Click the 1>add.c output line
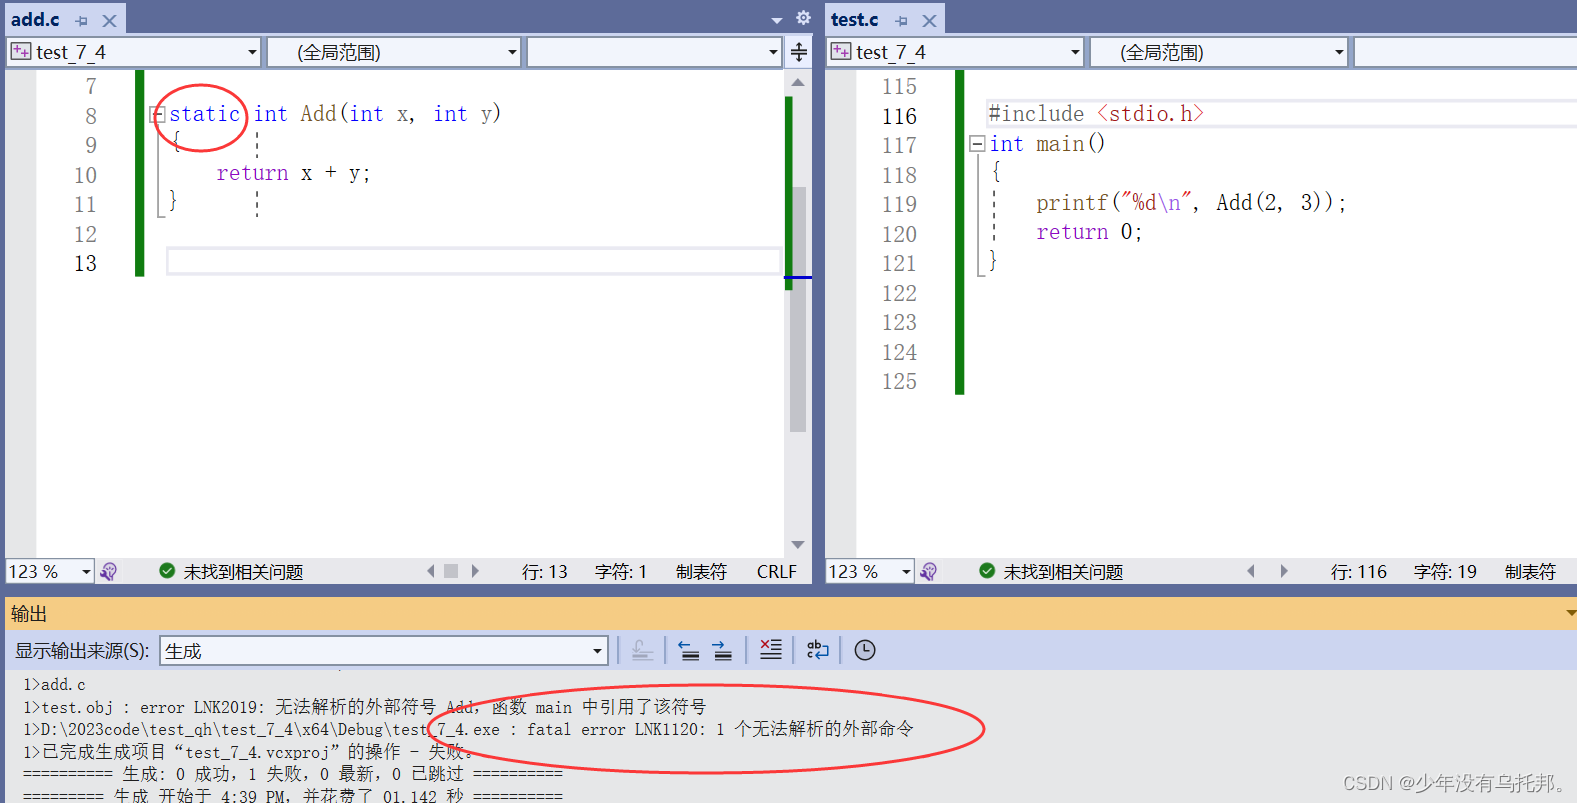 pos(54,685)
